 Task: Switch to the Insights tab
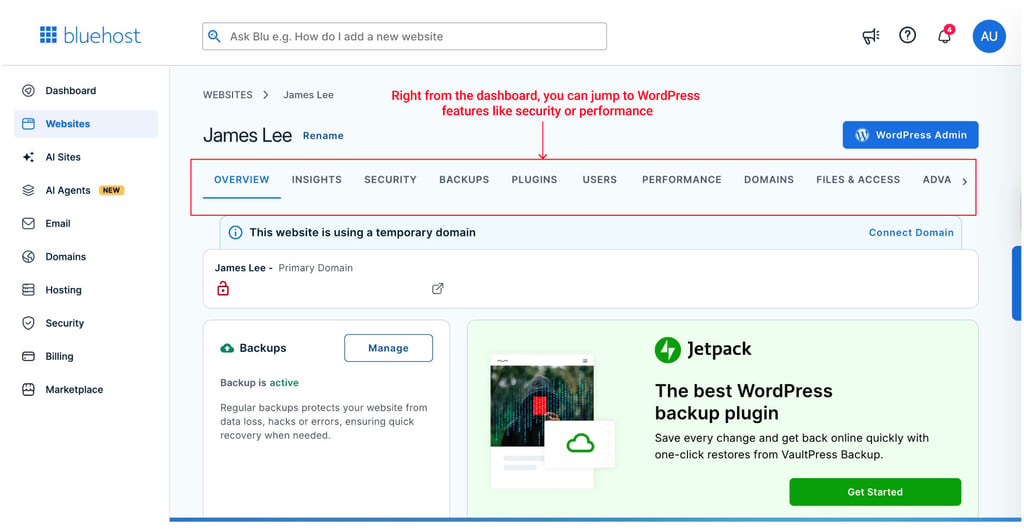coord(317,179)
